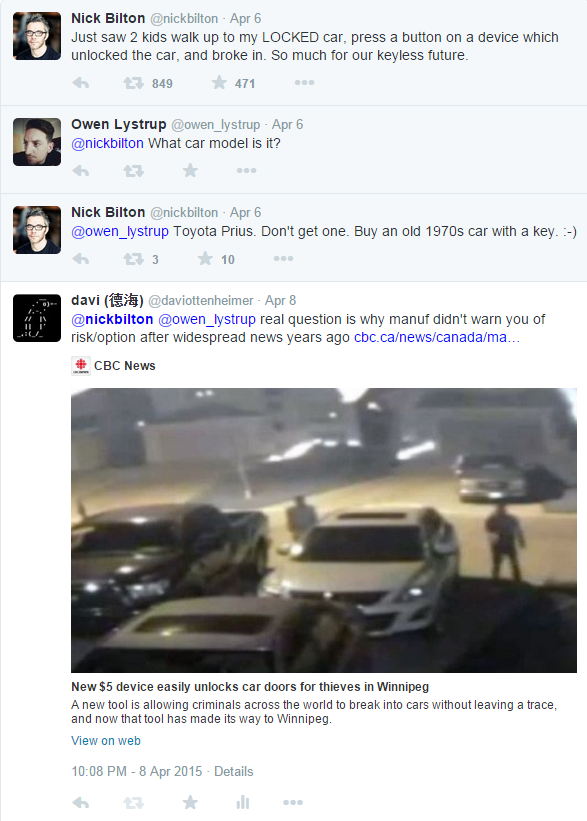Viewport: 587px width, 821px height.
Task: Reply to Nick Bilton's LOCKED car tweet
Action: 81,83
